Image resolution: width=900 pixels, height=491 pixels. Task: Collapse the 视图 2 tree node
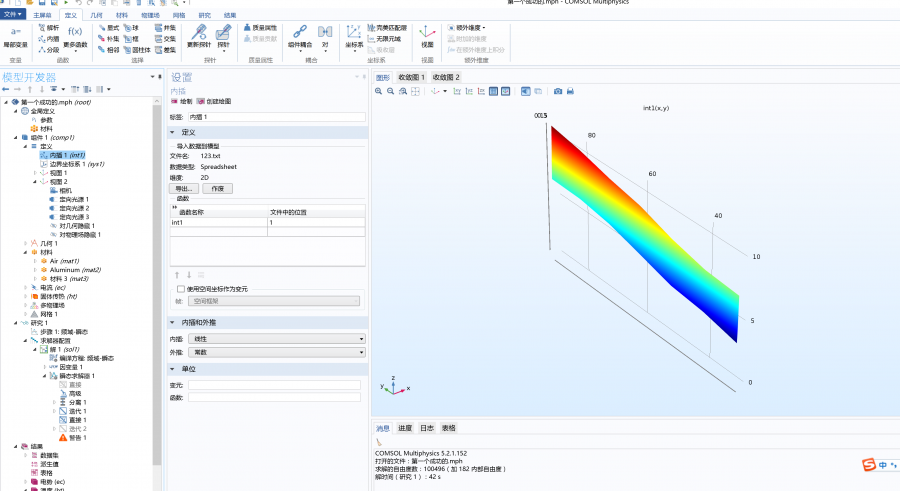point(35,181)
